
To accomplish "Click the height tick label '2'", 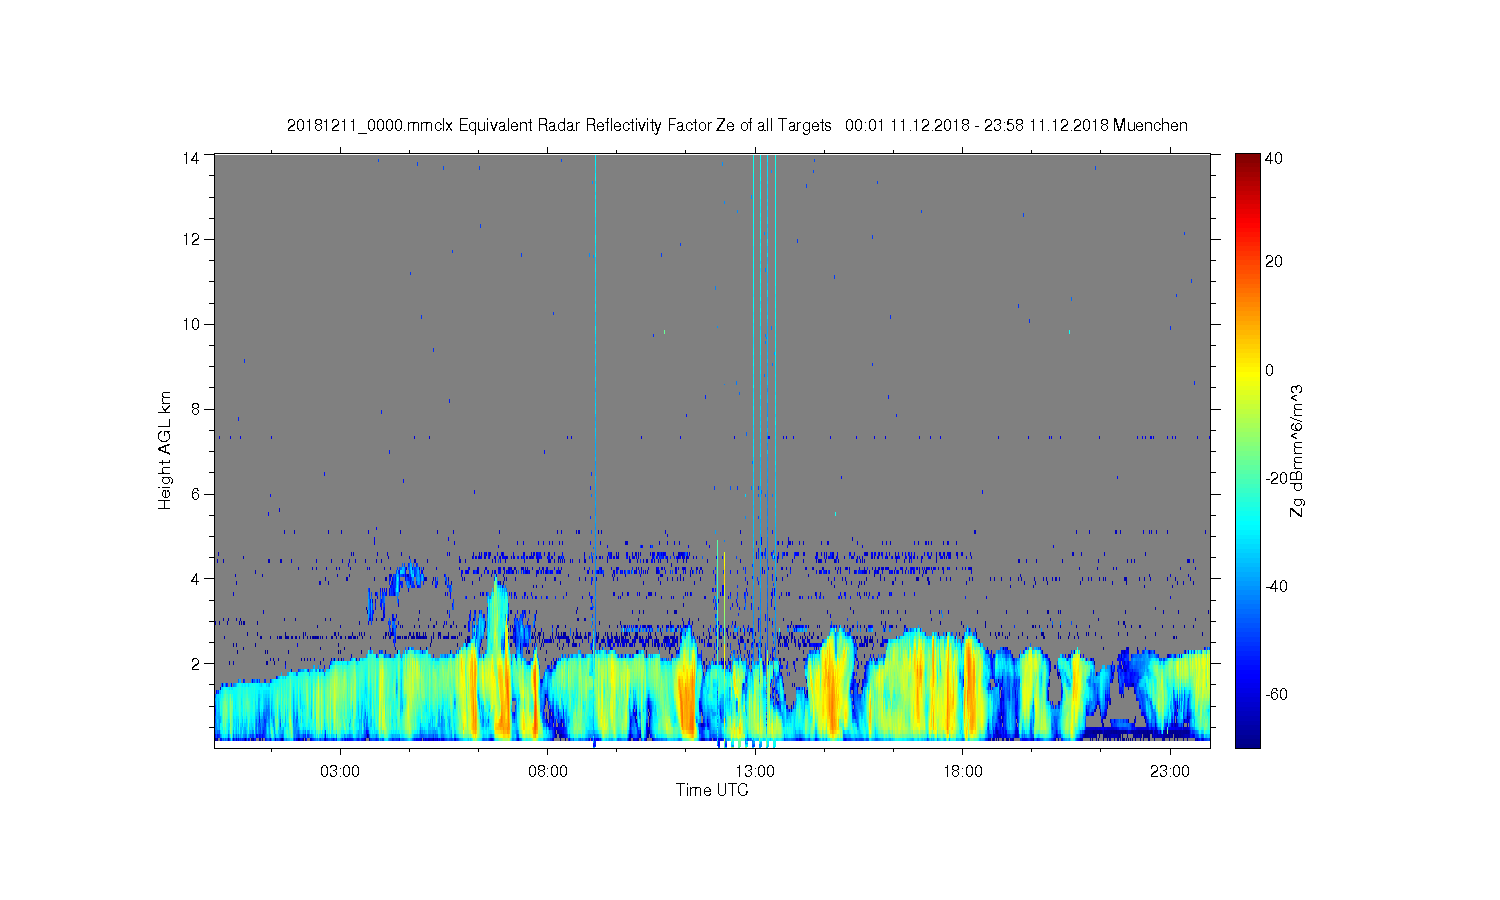I will 197,663.
